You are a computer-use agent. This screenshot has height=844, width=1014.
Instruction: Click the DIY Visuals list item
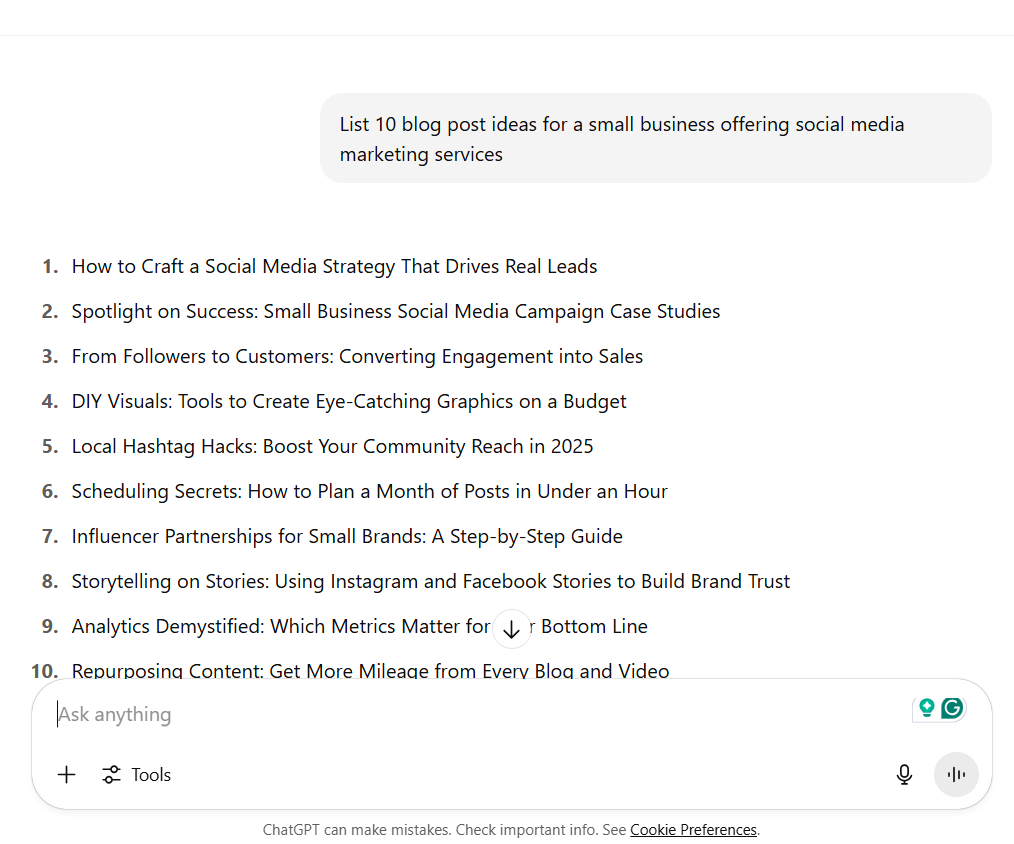(x=348, y=401)
